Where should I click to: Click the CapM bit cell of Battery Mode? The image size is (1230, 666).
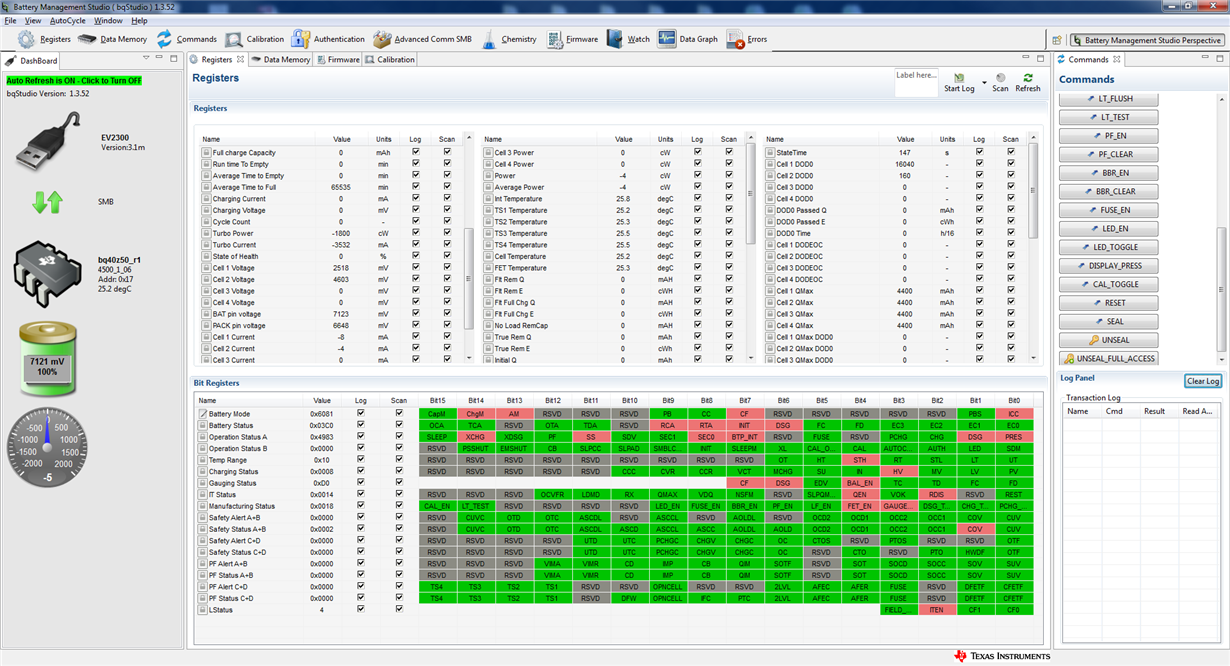pos(437,413)
